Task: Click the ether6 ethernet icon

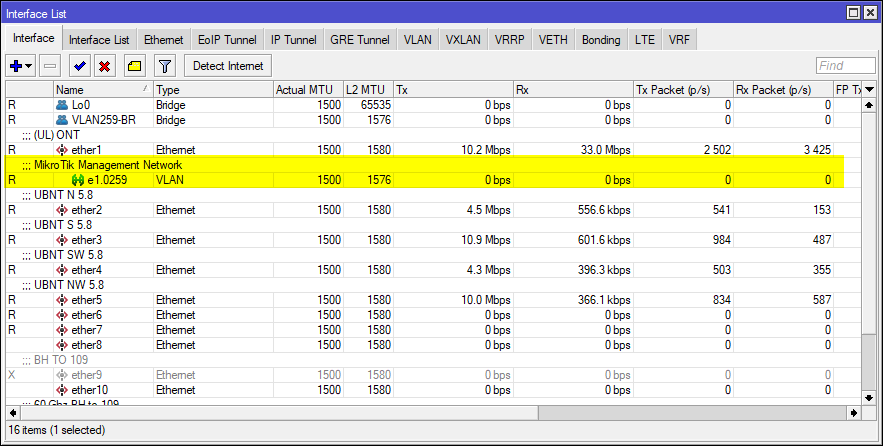Action: tap(62, 315)
